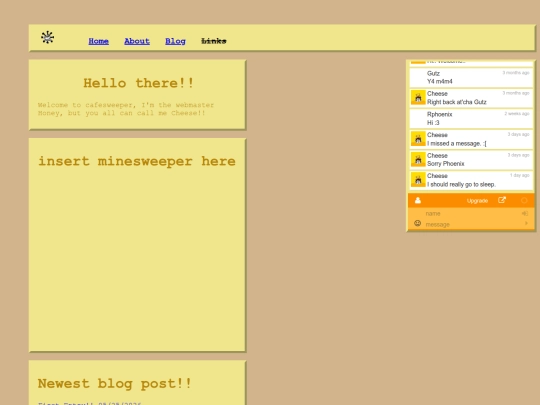Click the 'Welcome to cafesweeper' intro paragraph

click(126, 109)
